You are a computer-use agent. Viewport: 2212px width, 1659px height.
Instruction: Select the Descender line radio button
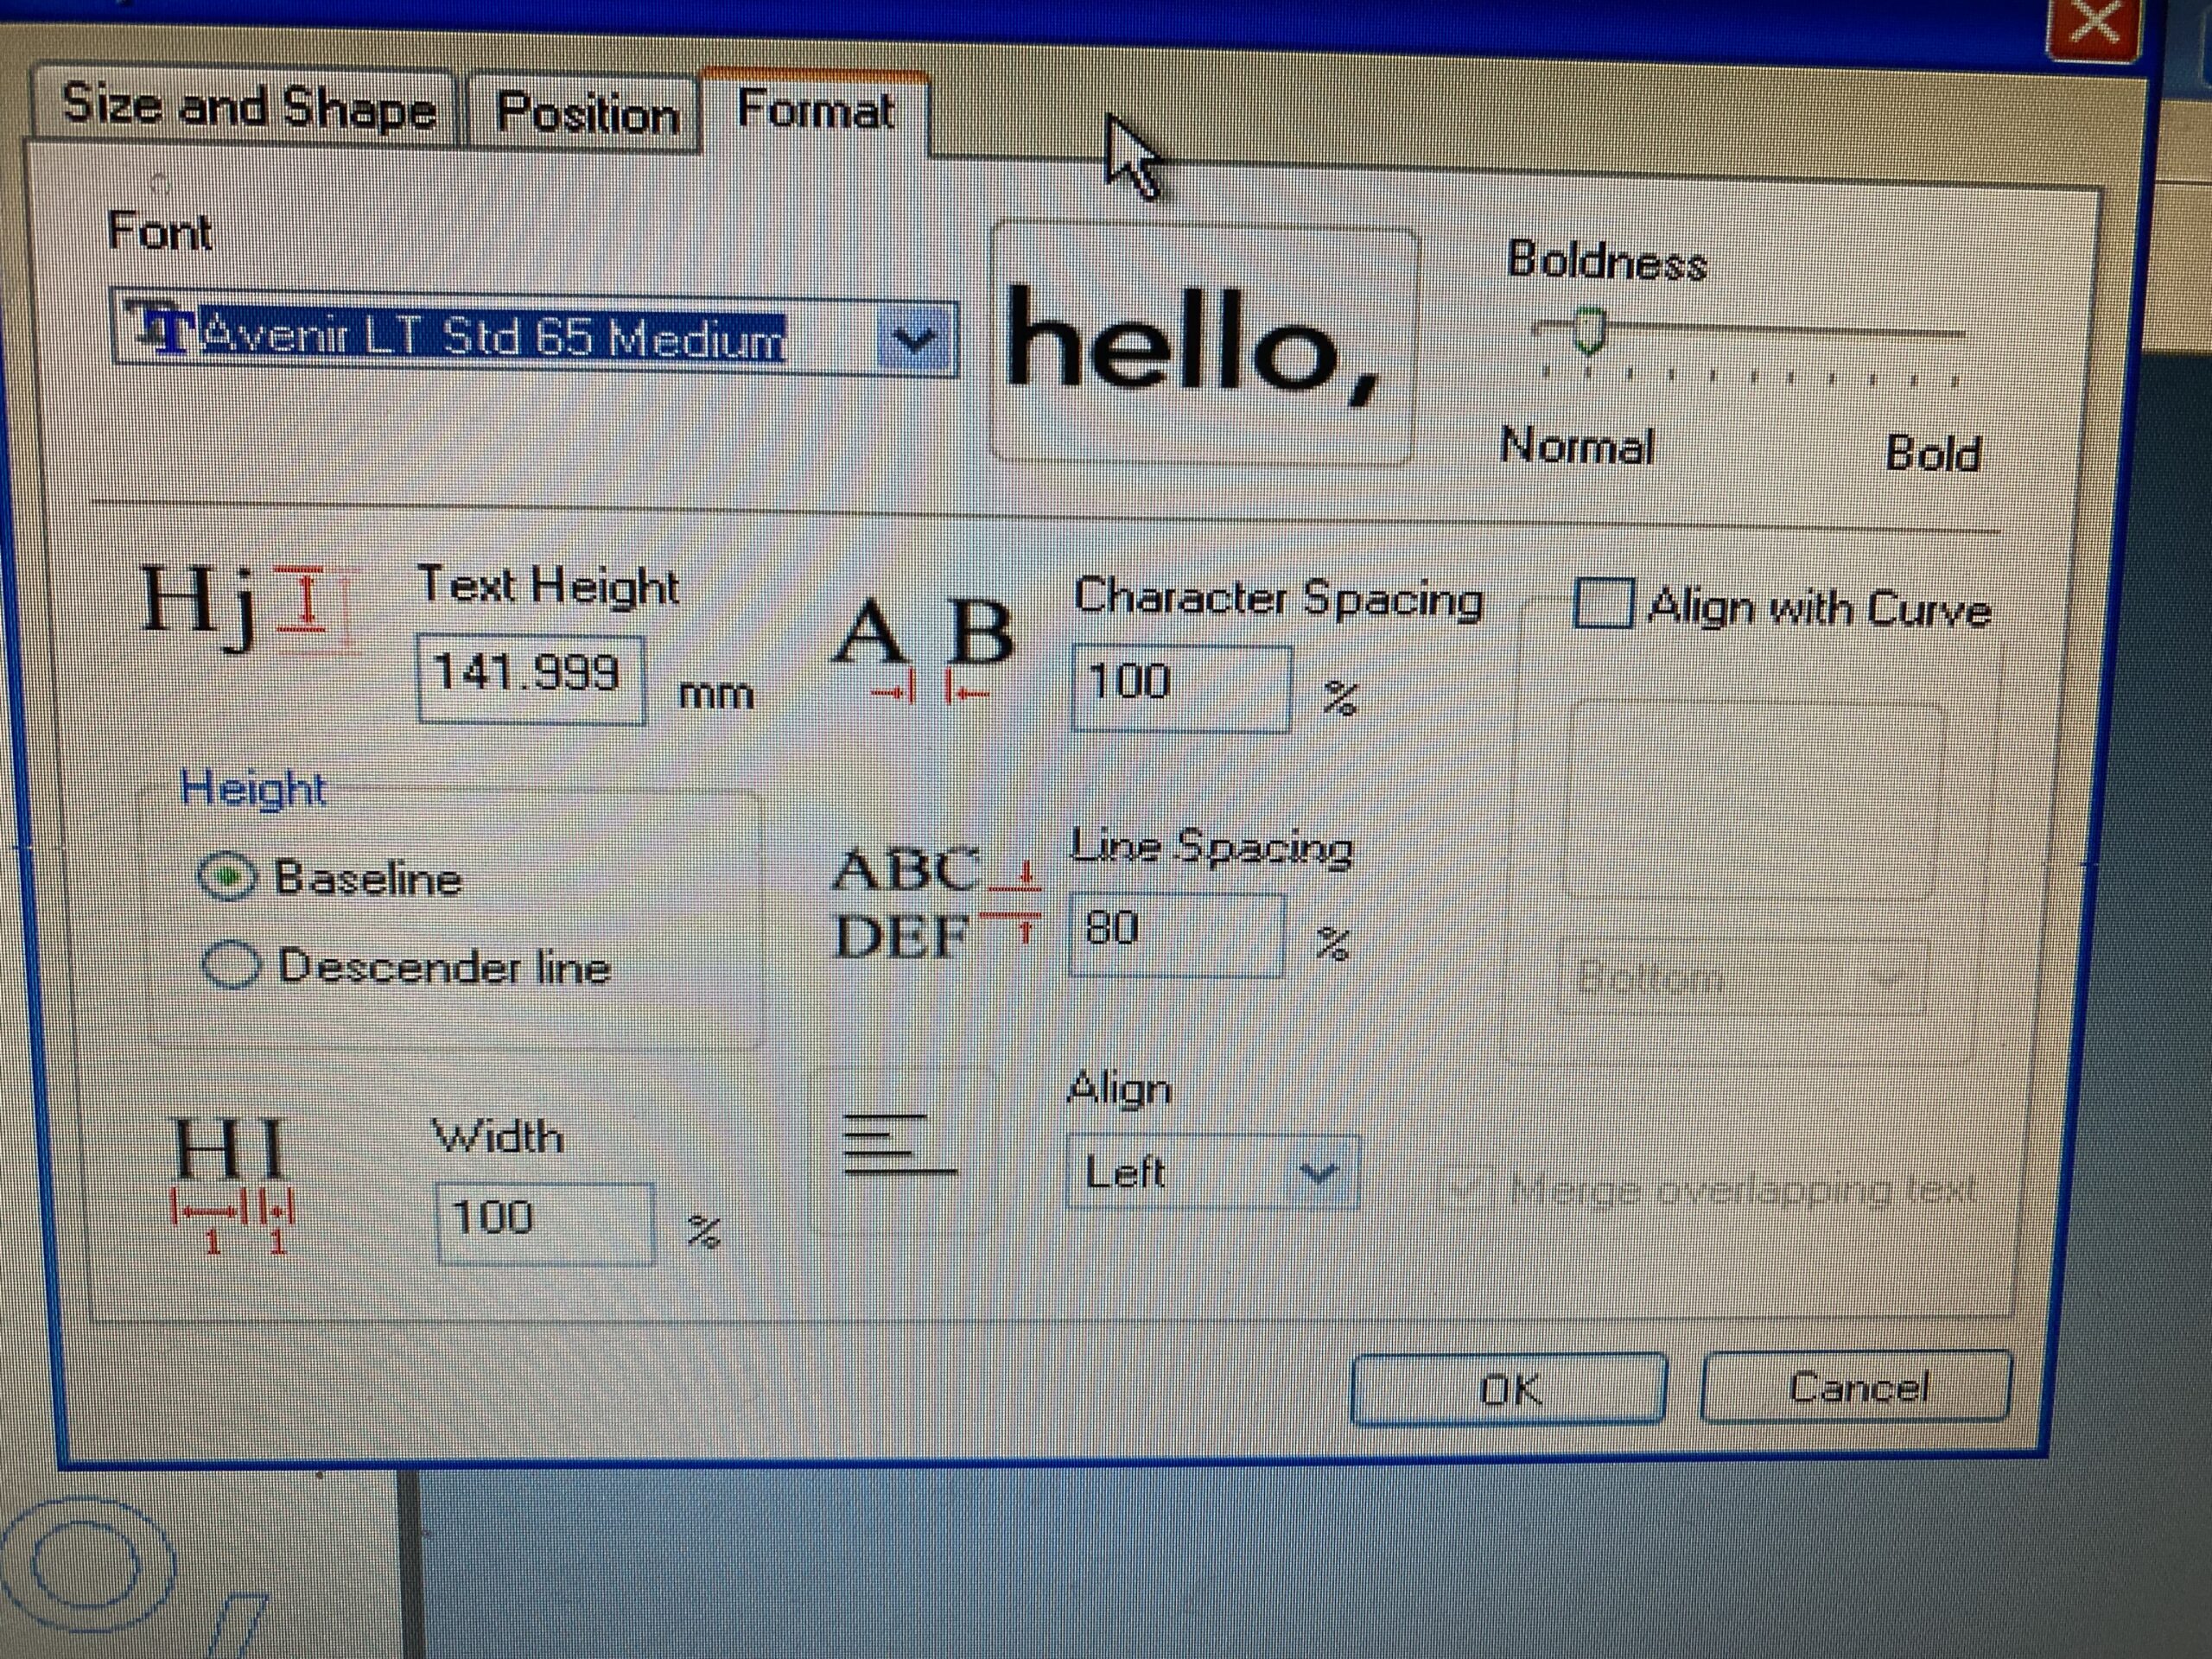pos(231,966)
